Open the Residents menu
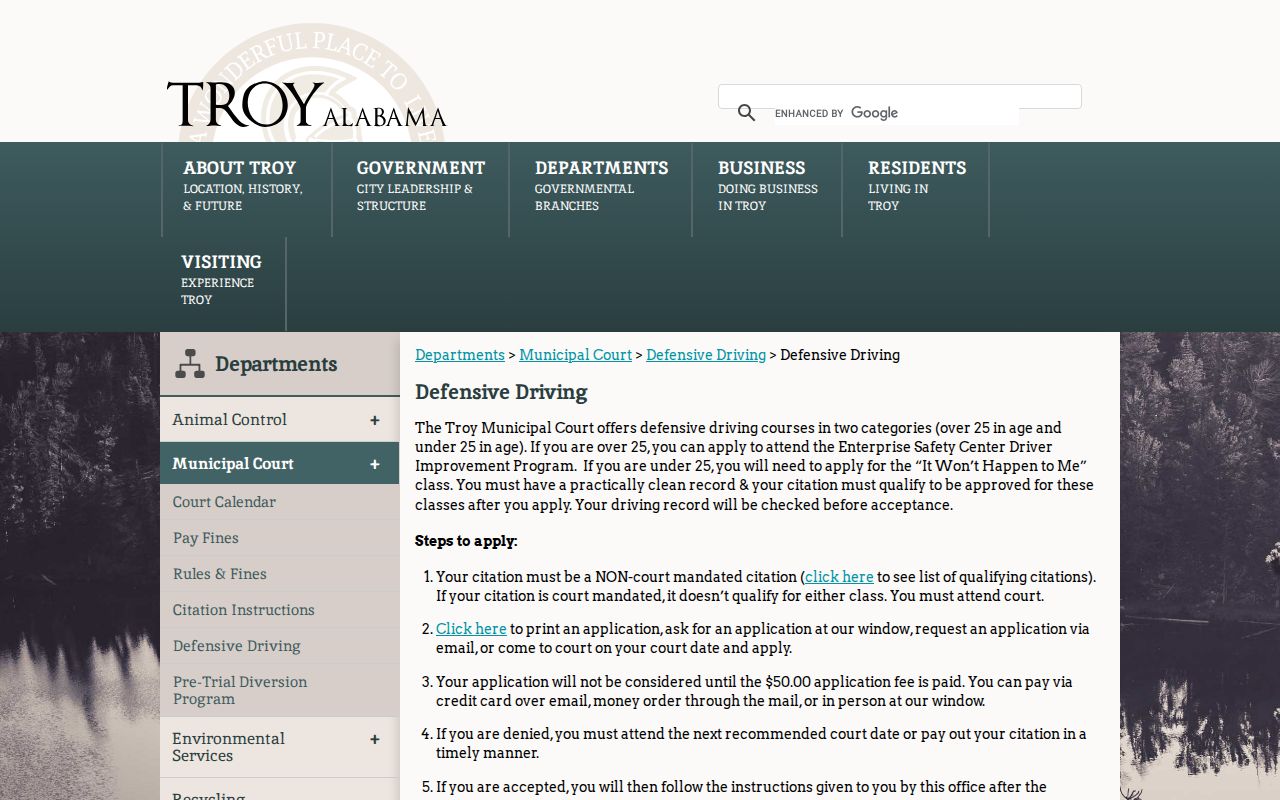The height and width of the screenshot is (800, 1280). [x=916, y=189]
